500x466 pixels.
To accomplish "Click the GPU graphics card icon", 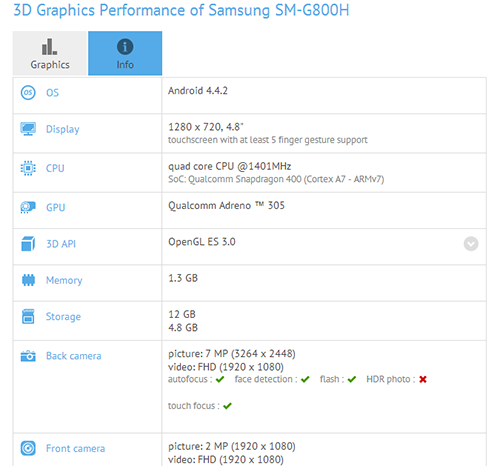I will (28, 207).
